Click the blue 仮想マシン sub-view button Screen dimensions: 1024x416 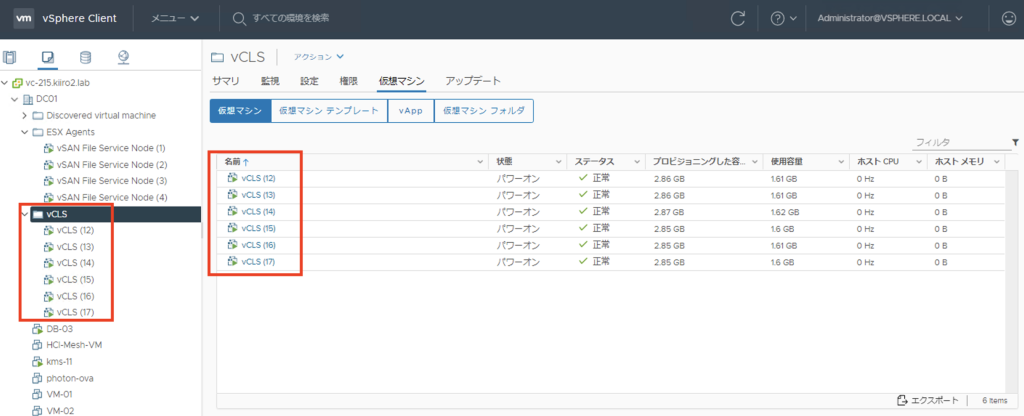(240, 110)
